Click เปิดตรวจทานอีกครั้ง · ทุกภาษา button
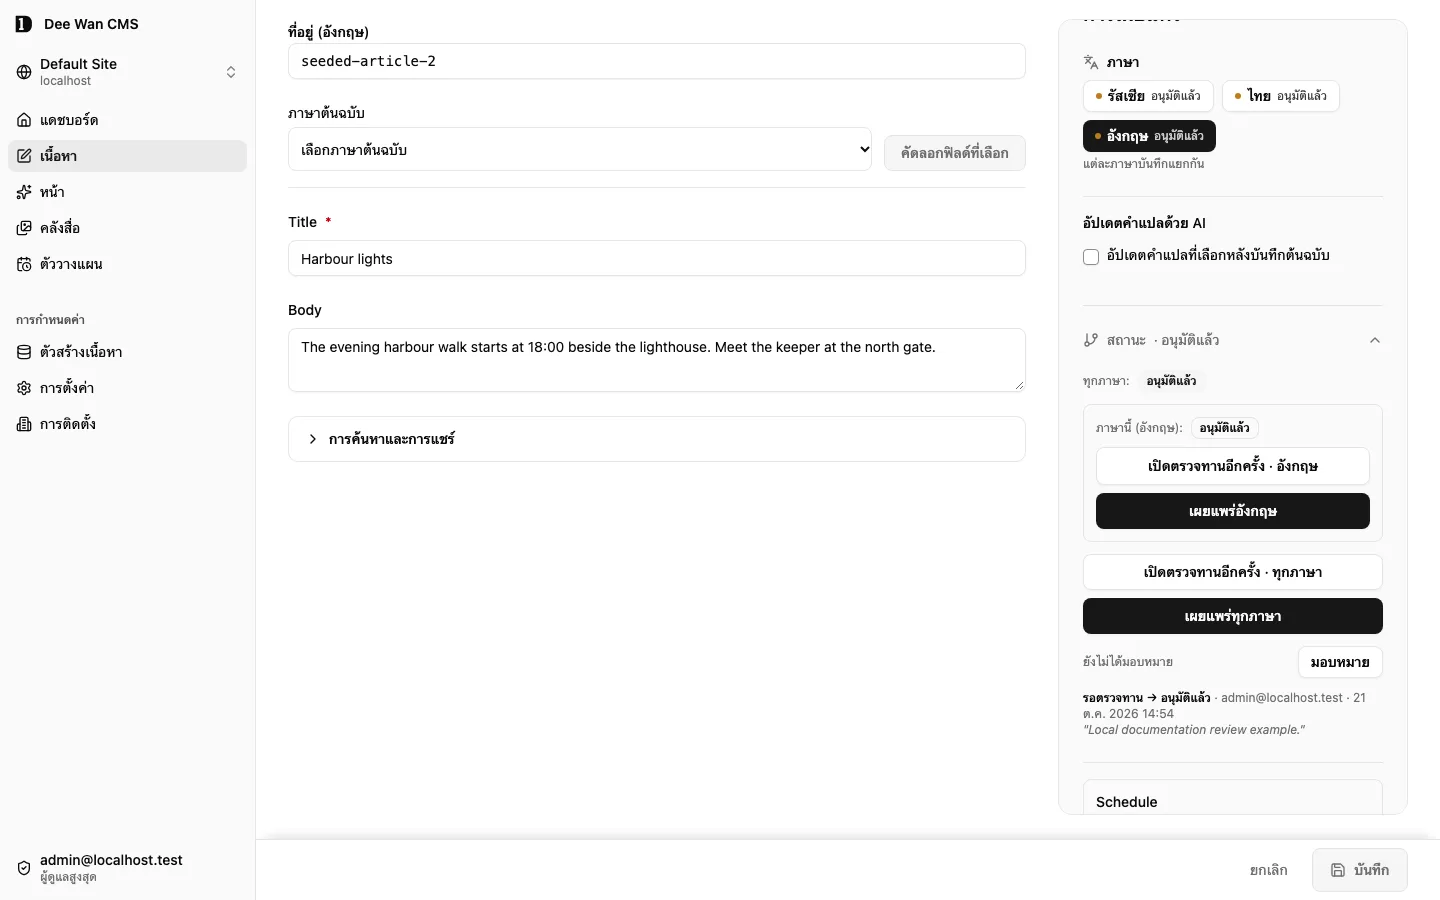 click(x=1233, y=572)
